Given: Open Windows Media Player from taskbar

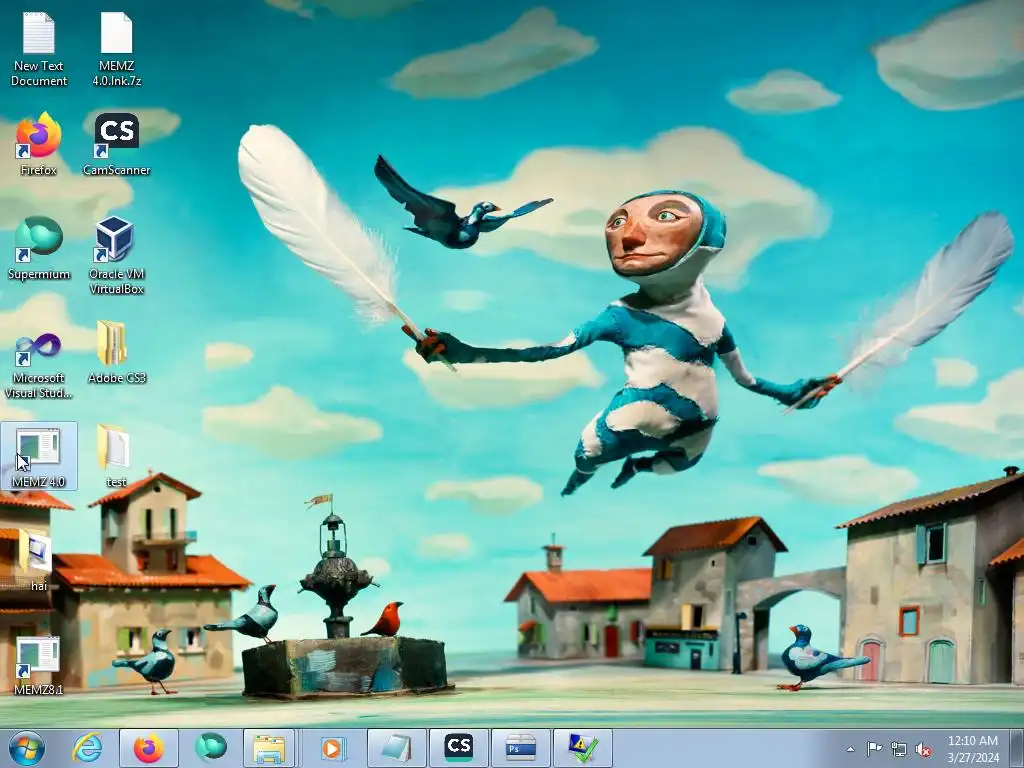Looking at the screenshot, I should click(x=333, y=748).
